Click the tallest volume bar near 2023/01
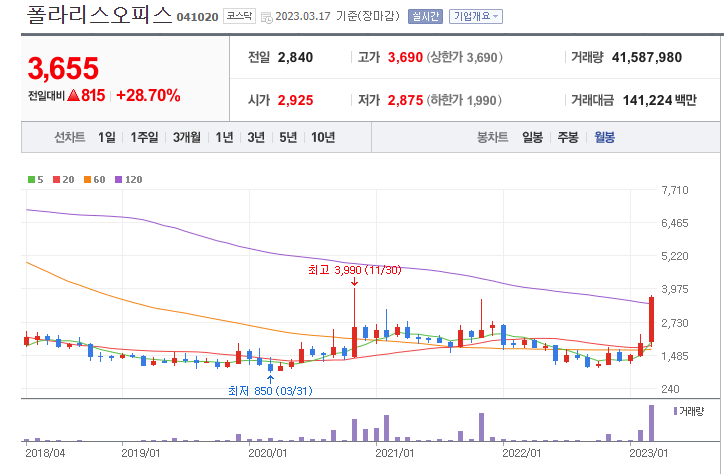Image resolution: width=724 pixels, height=474 pixels. [652, 423]
